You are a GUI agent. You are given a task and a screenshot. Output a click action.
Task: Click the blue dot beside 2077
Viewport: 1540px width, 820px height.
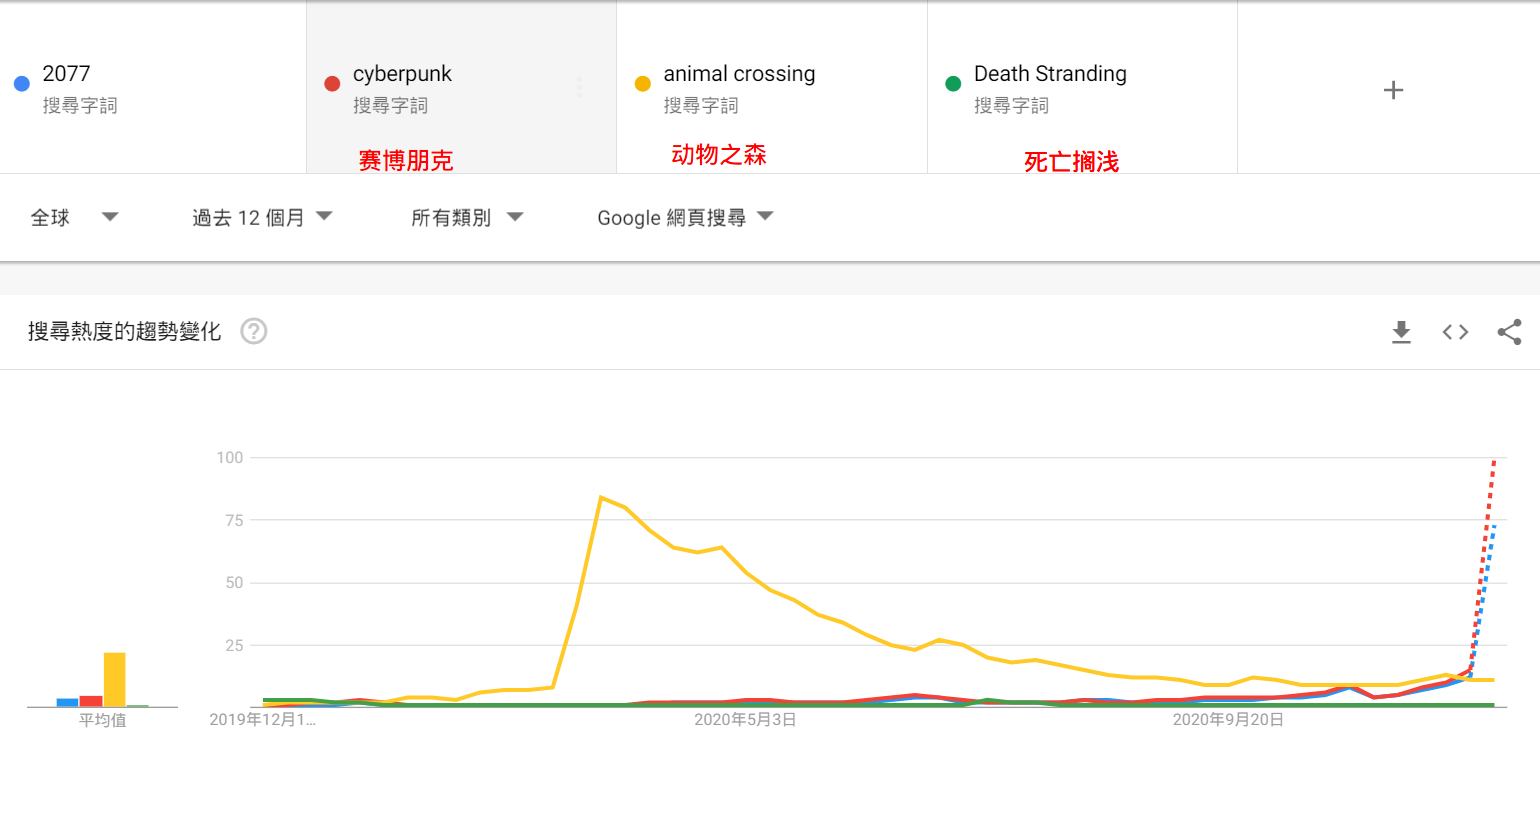(22, 84)
